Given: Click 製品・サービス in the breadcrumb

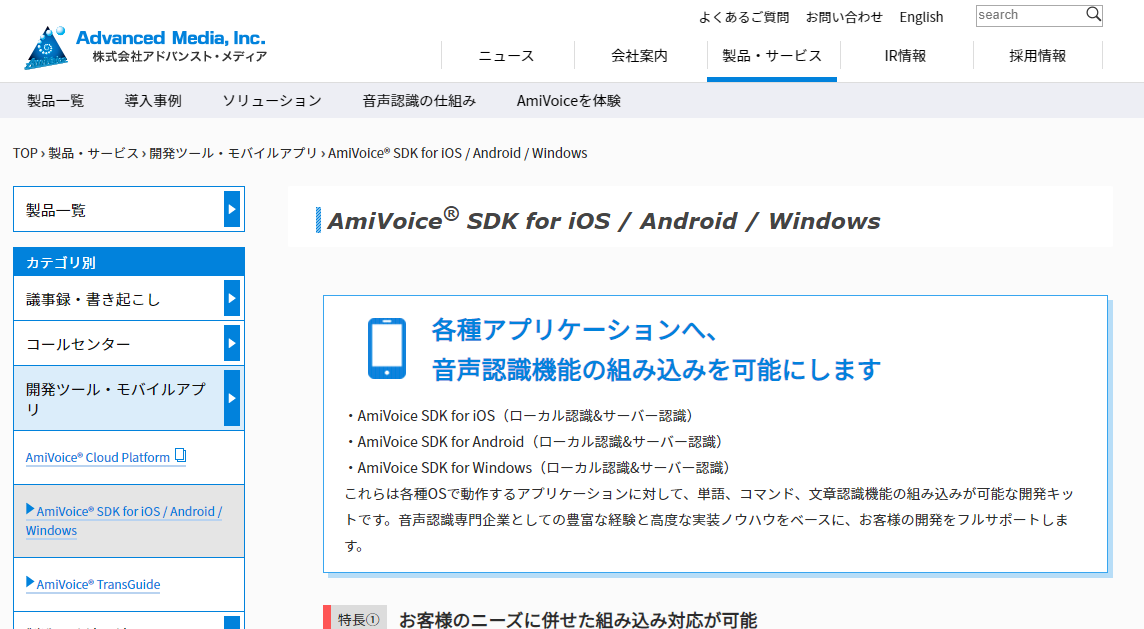Looking at the screenshot, I should (x=93, y=153).
